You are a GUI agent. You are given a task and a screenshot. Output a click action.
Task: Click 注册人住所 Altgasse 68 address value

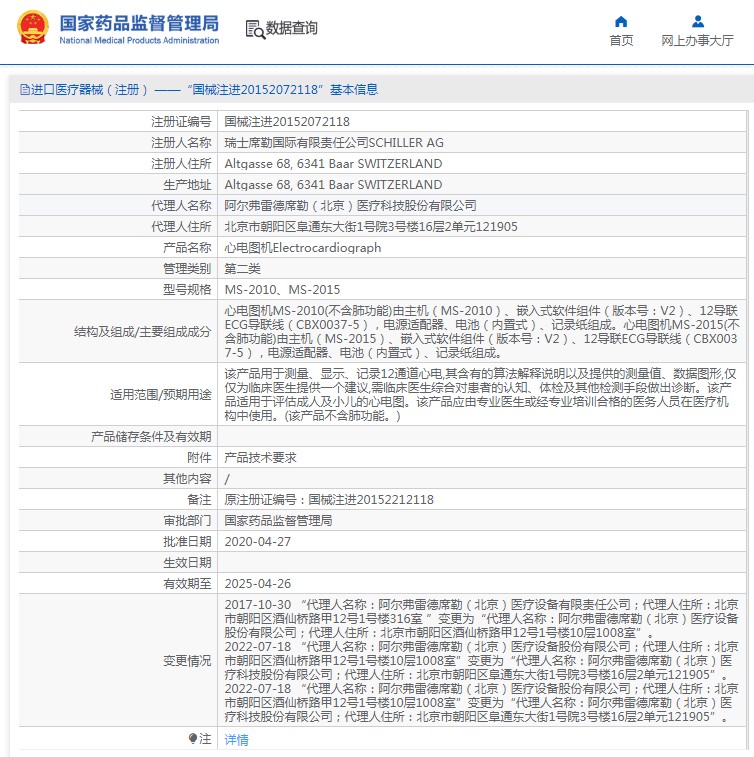pos(333,164)
